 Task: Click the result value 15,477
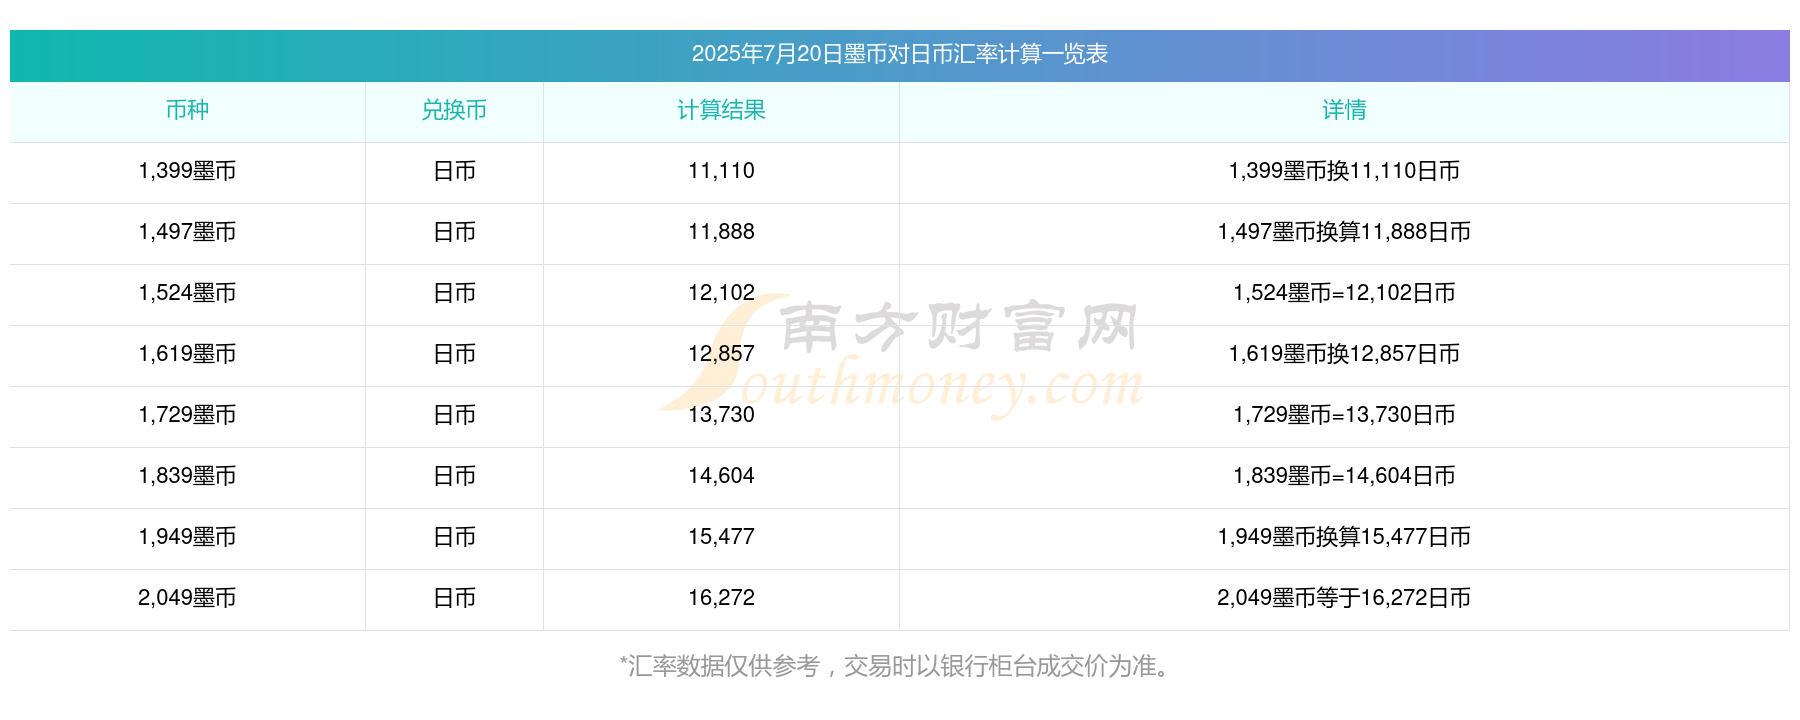click(x=721, y=537)
